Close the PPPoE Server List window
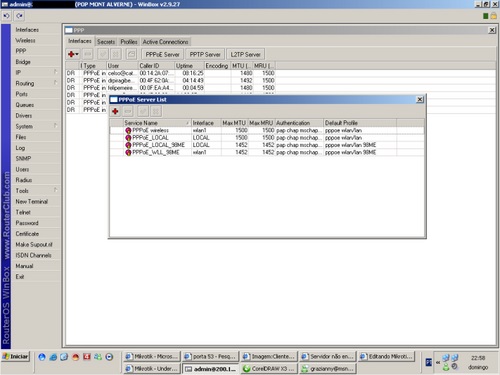 click(420, 99)
